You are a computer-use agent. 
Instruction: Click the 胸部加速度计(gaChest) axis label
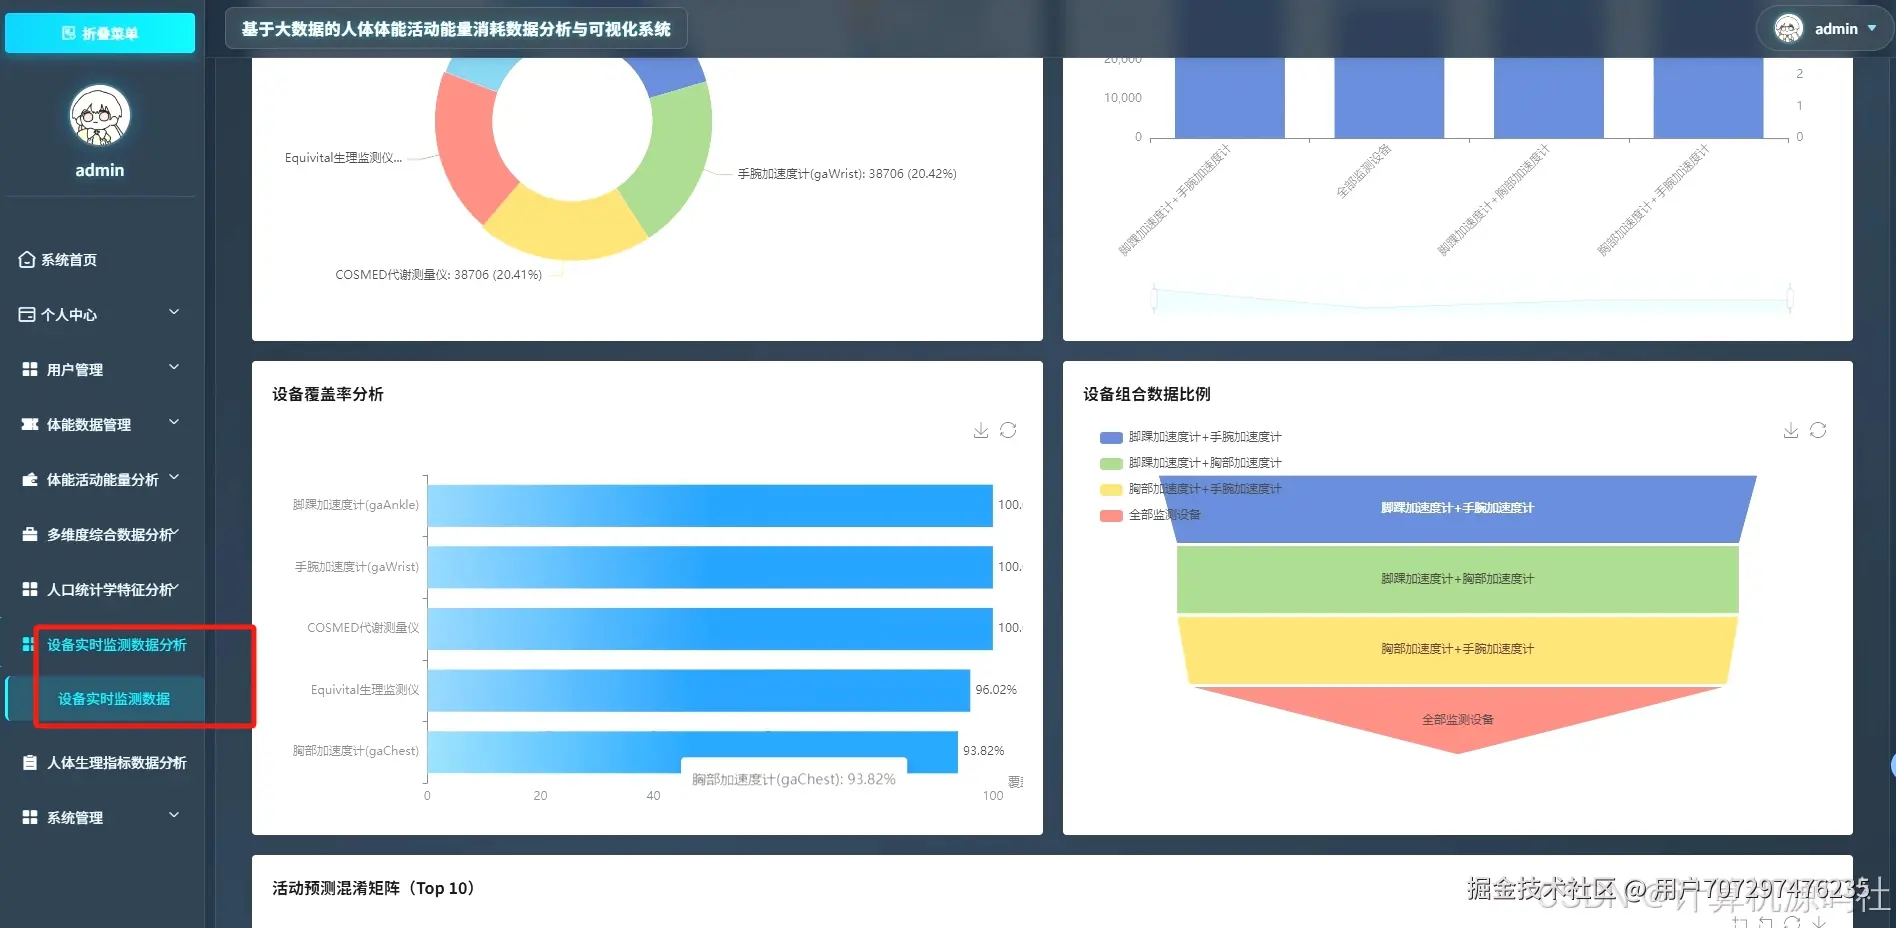pos(356,751)
